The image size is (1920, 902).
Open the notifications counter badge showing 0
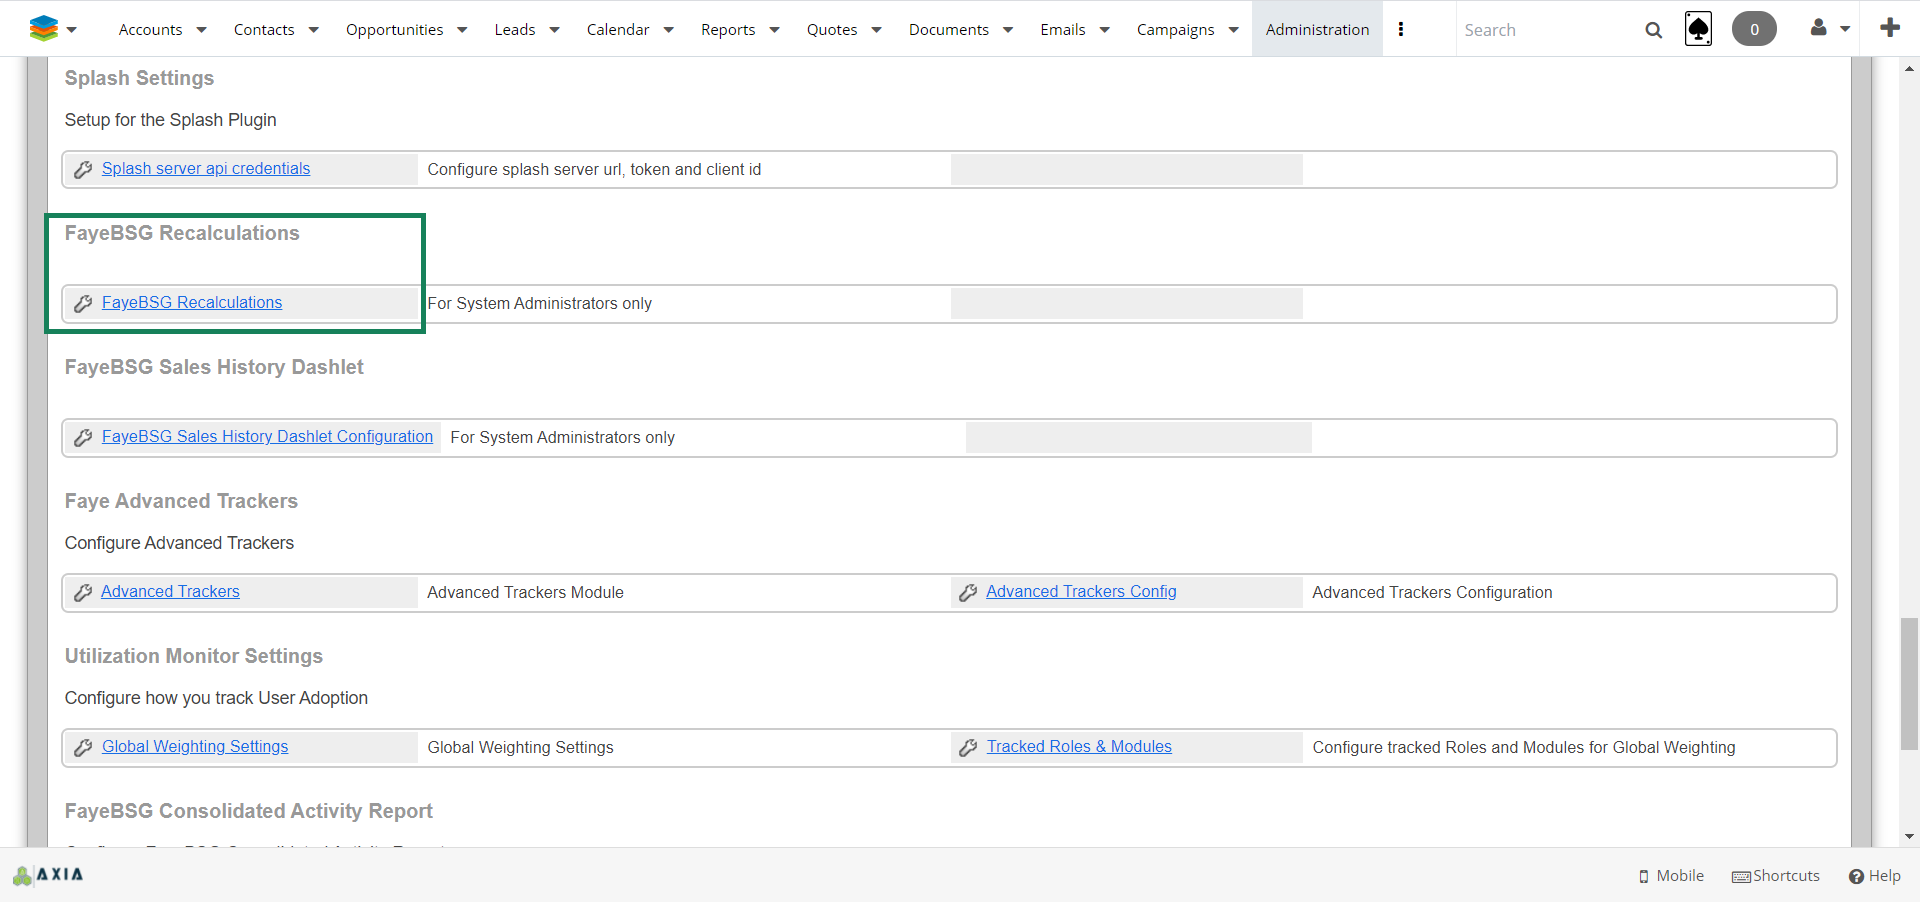[1754, 29]
